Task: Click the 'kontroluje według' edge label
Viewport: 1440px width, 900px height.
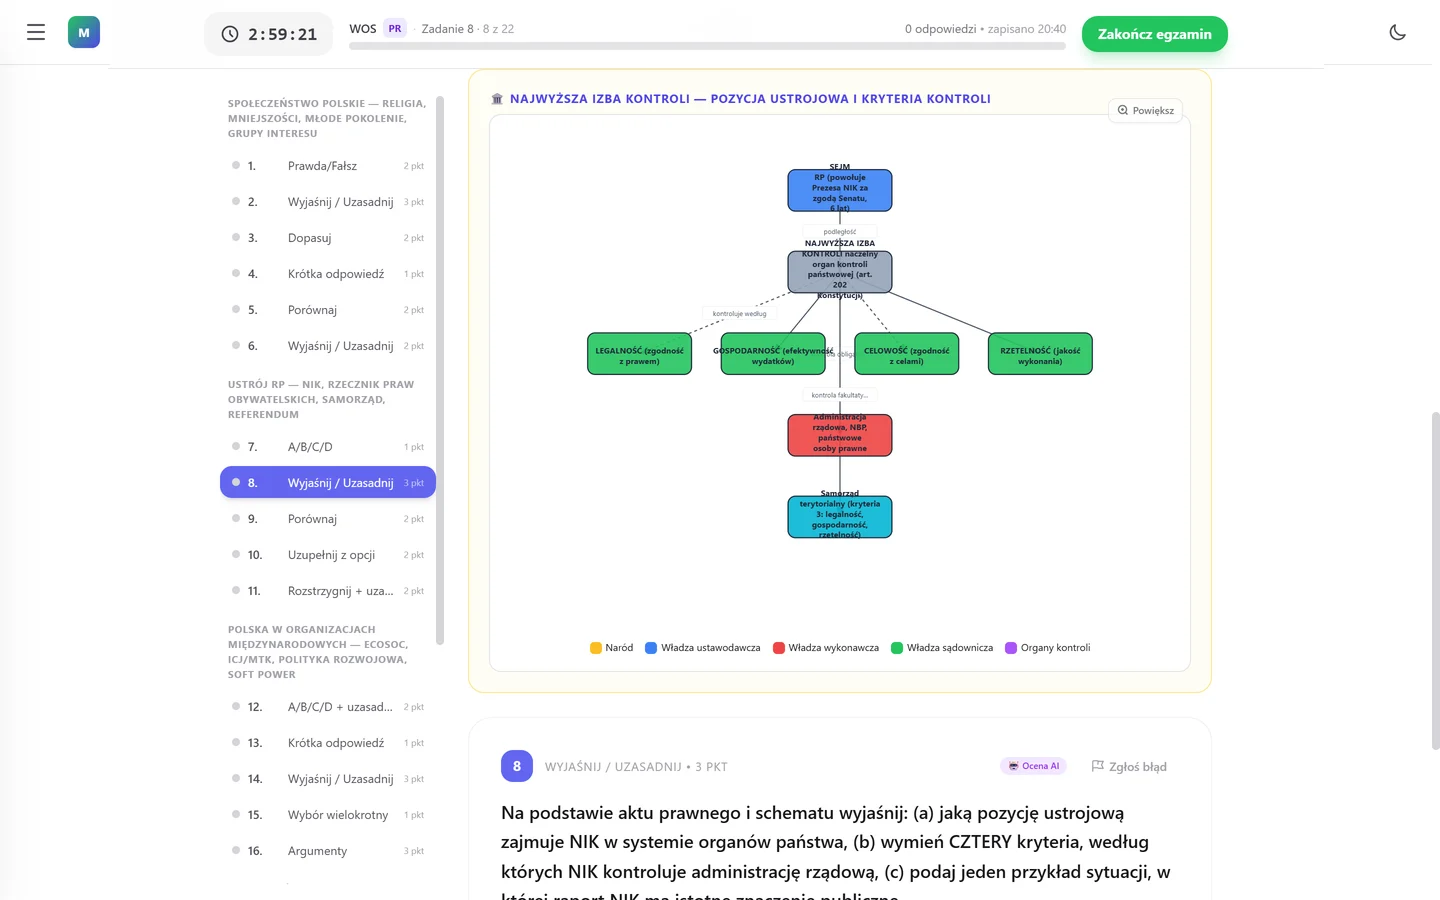Action: 740,314
